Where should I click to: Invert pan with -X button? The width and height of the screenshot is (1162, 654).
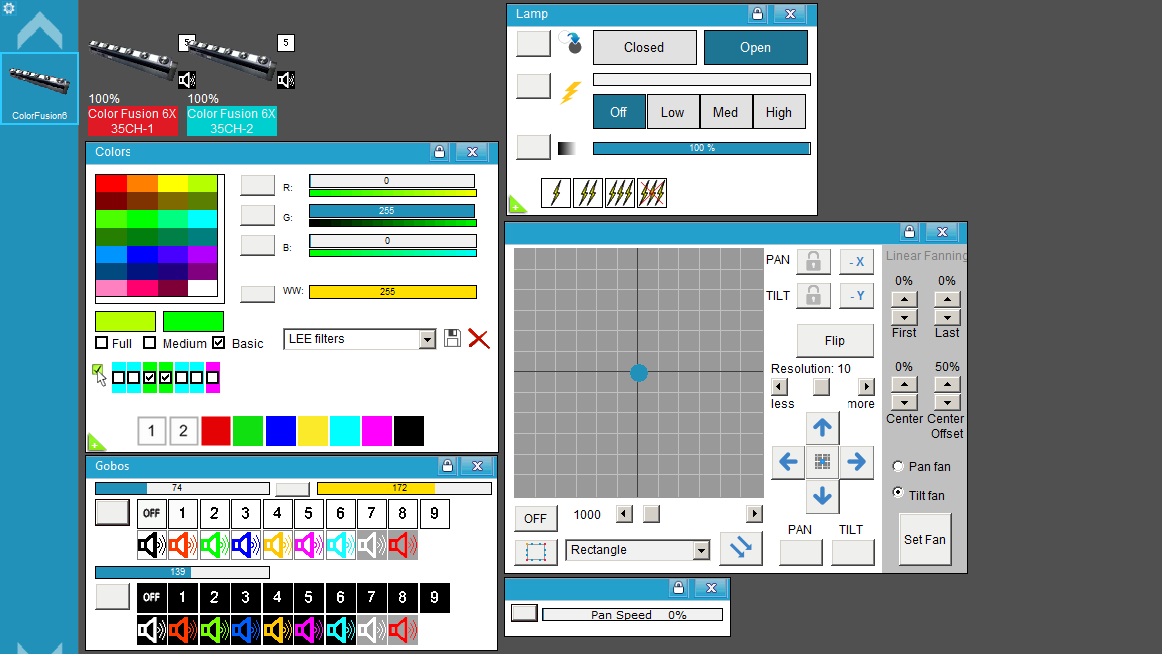click(x=857, y=261)
